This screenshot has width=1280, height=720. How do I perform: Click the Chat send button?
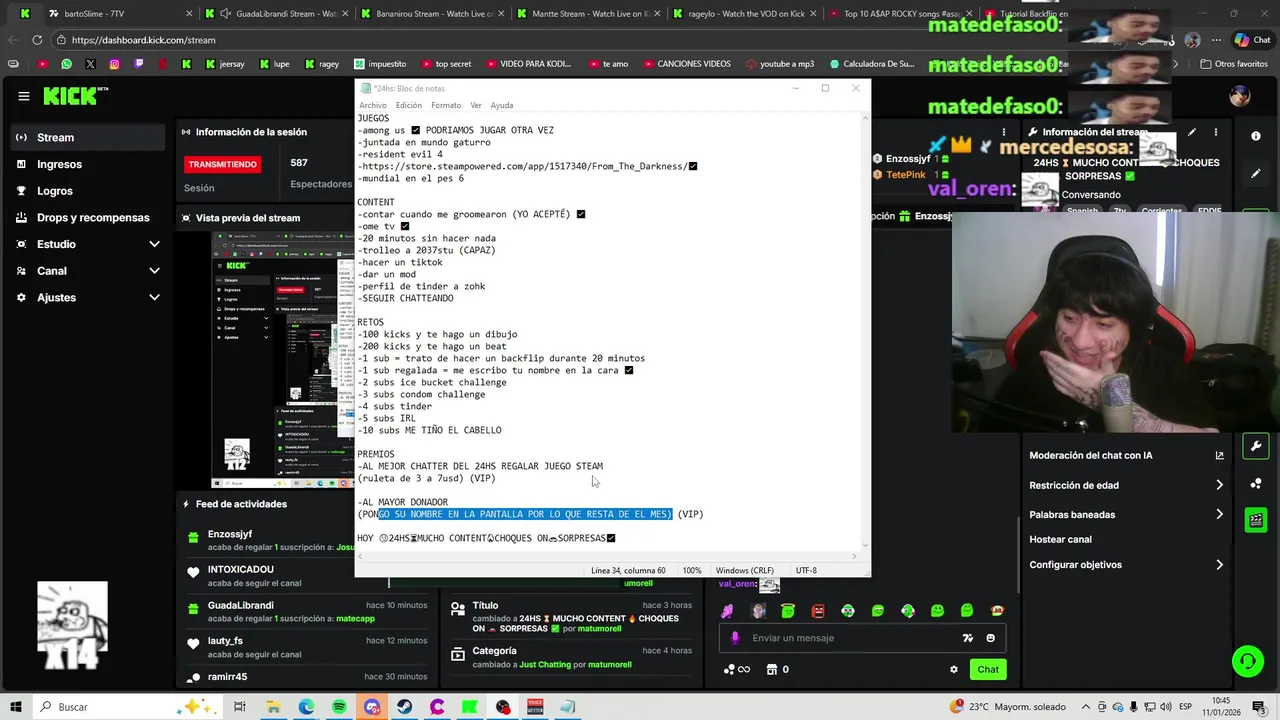(x=988, y=669)
